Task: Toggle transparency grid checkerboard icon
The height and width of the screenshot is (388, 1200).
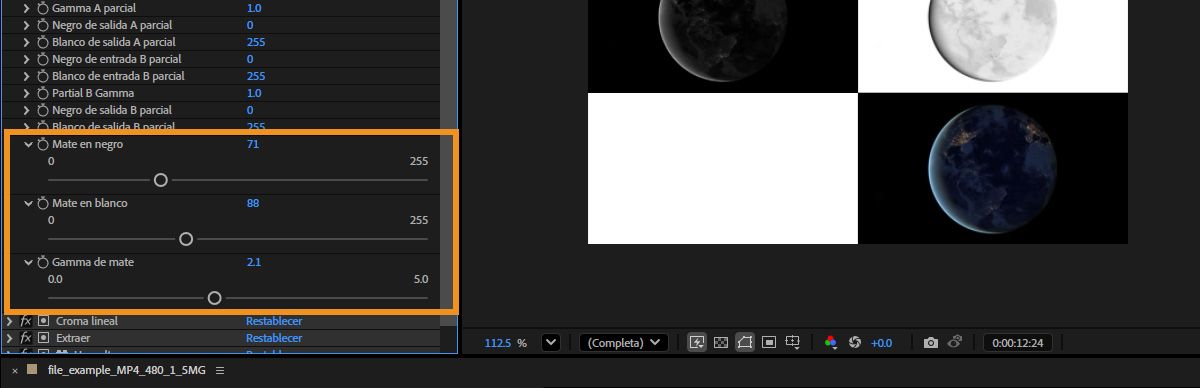Action: point(721,342)
